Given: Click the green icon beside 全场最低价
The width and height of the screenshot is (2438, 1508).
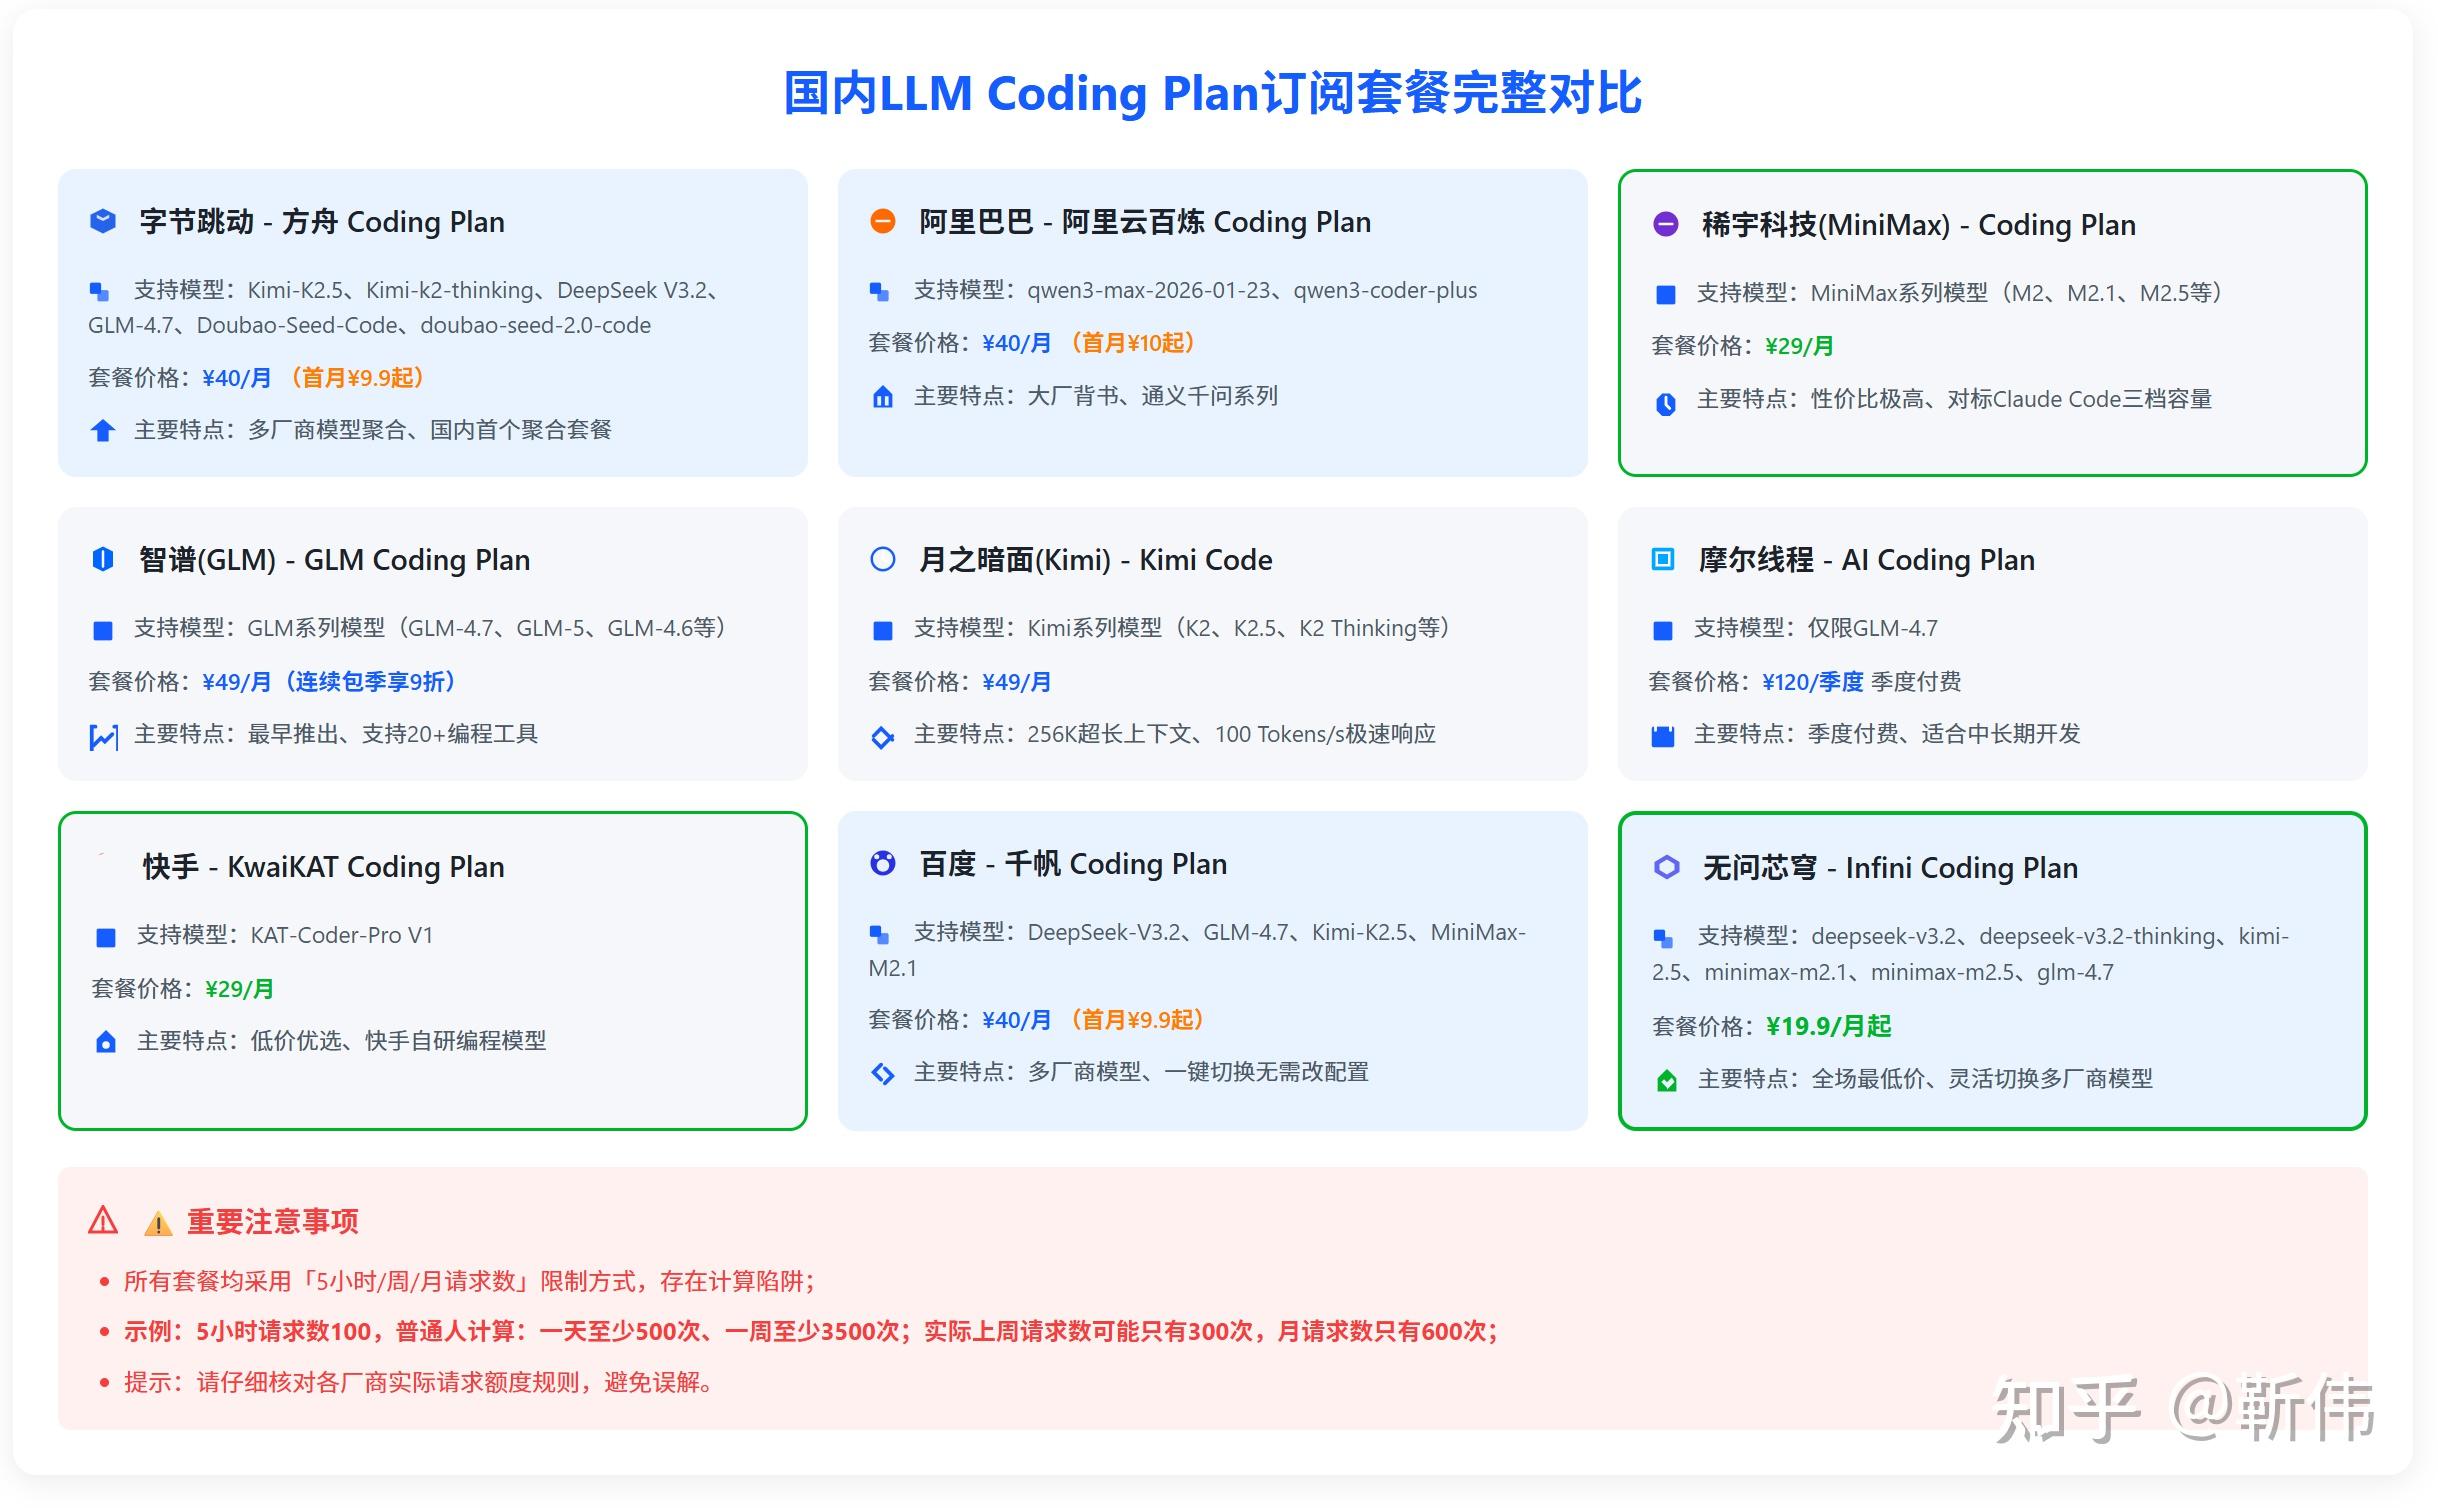Looking at the screenshot, I should [1666, 1081].
